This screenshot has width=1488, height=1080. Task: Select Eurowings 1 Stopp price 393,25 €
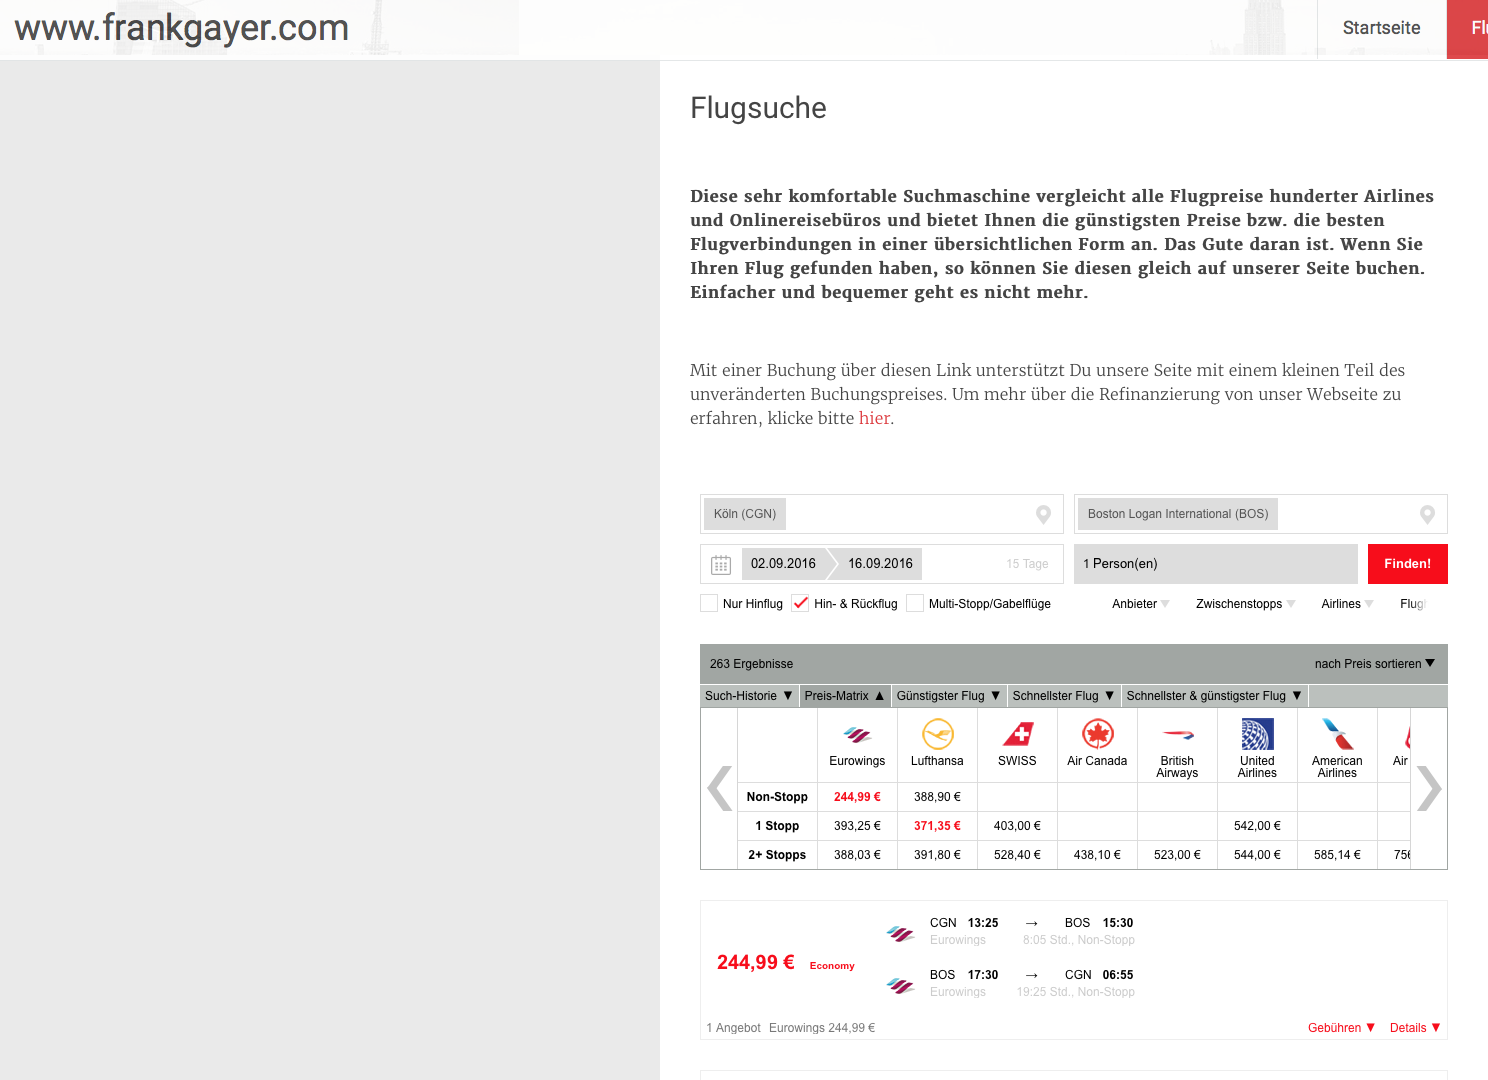(857, 826)
